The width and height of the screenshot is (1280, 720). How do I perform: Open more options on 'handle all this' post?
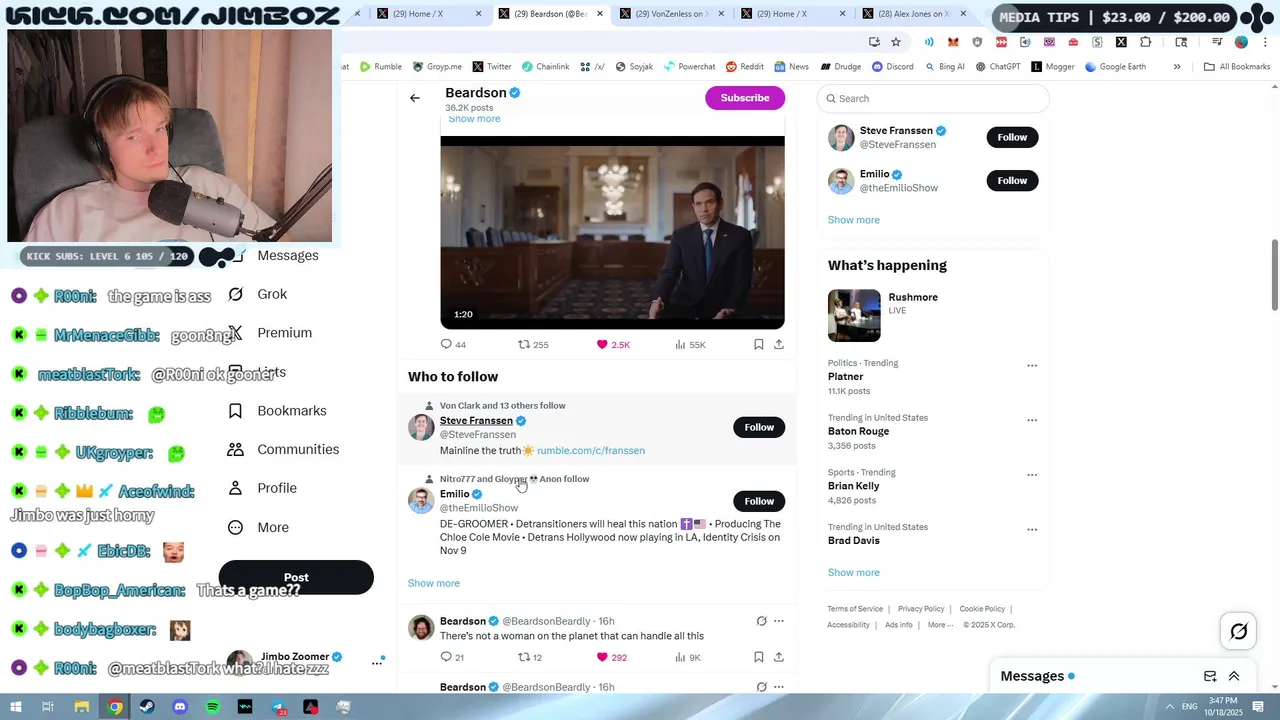click(779, 621)
